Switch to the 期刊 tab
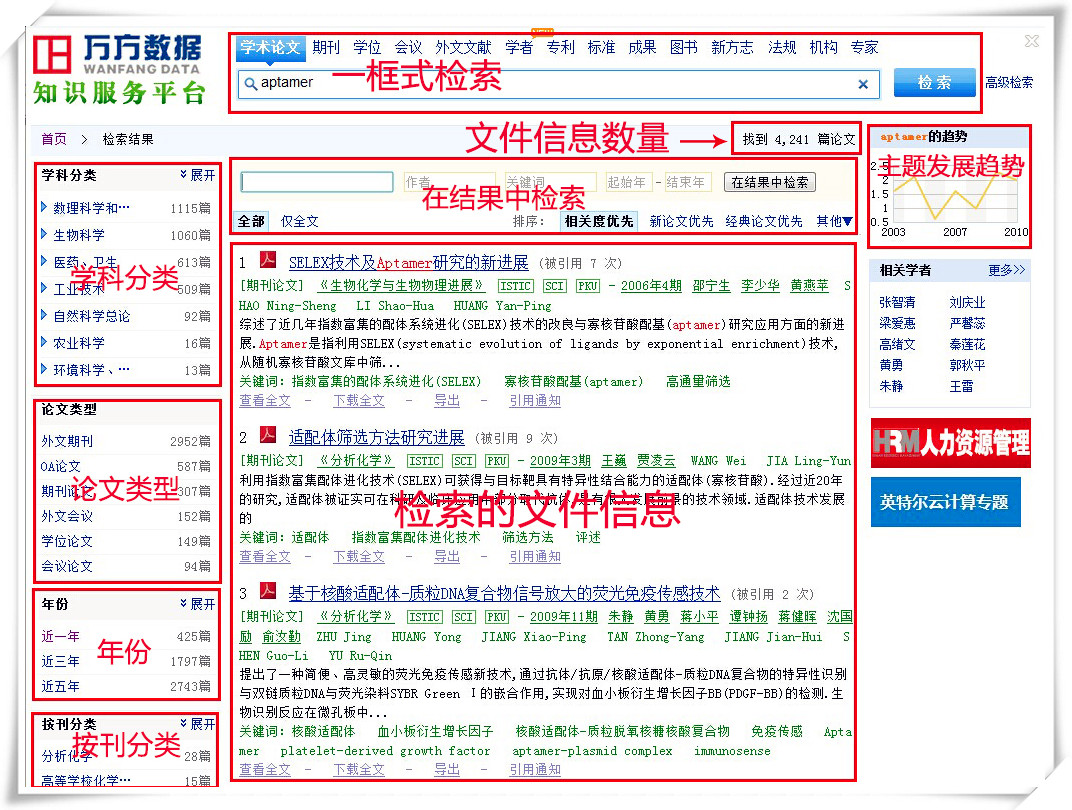 click(326, 47)
